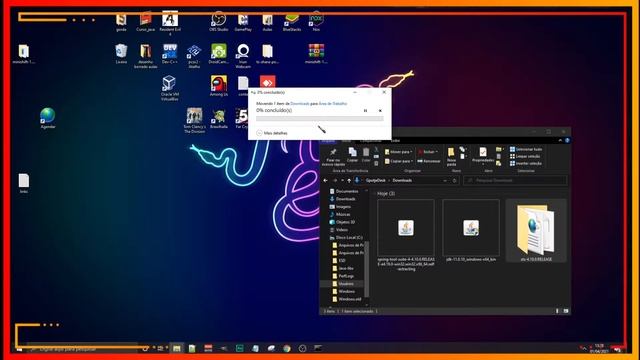The image size is (640, 360).
Task: Select Disco Local (C:) in navigation pane
Action: 346,238
